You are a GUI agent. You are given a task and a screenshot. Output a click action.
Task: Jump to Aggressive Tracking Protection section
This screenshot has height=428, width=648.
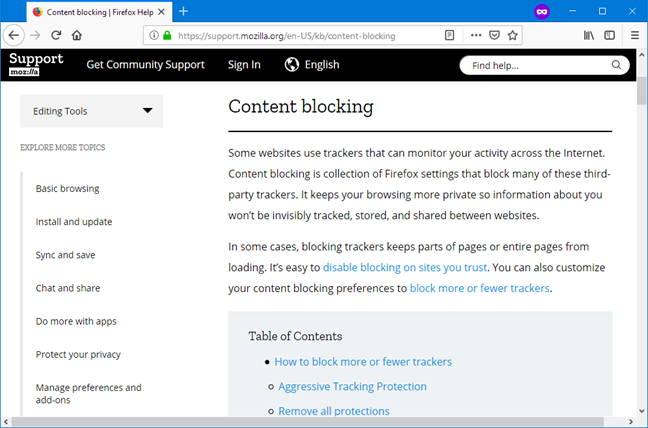[352, 387]
